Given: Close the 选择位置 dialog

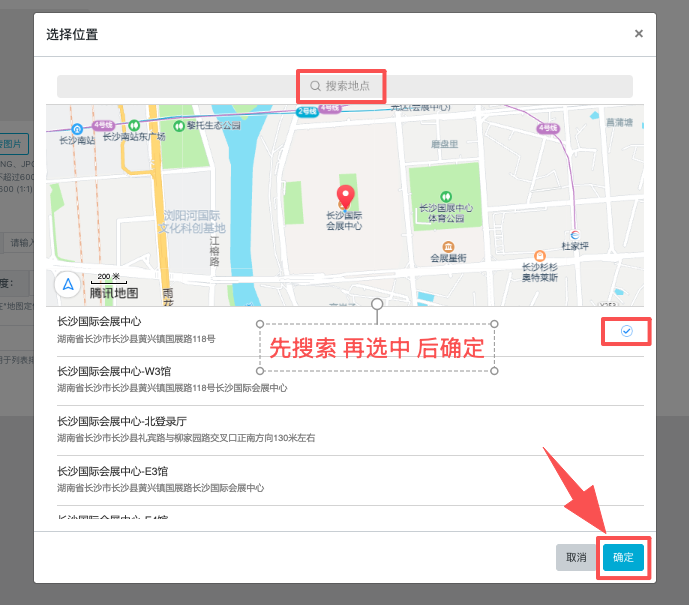Looking at the screenshot, I should coord(639,33).
